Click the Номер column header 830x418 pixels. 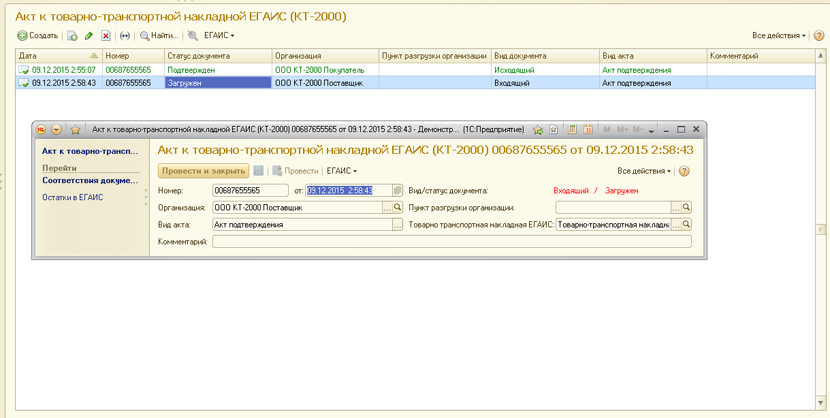[x=133, y=56]
